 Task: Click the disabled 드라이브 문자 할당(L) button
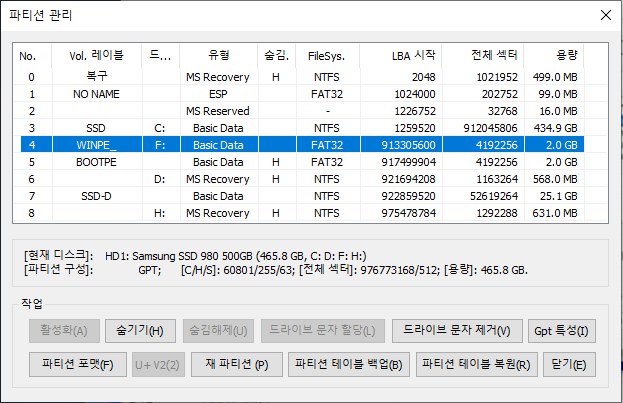point(323,331)
